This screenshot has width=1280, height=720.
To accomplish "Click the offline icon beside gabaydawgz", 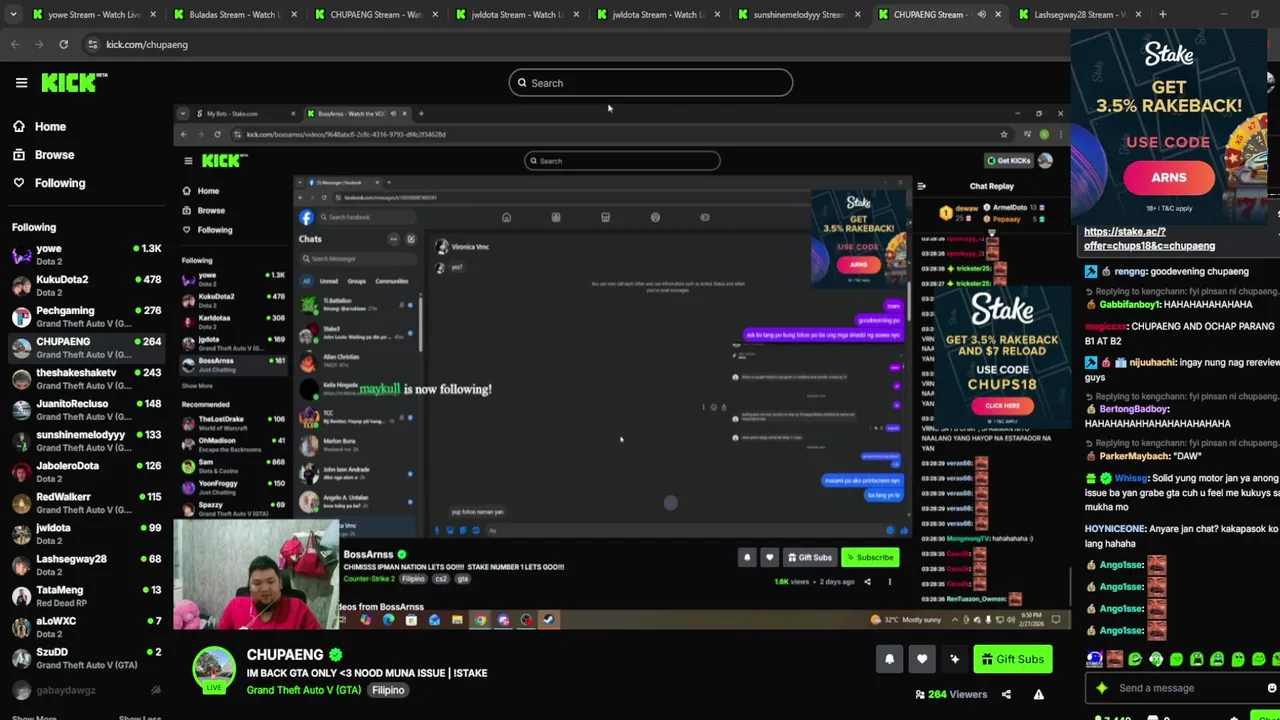I will tap(155, 690).
